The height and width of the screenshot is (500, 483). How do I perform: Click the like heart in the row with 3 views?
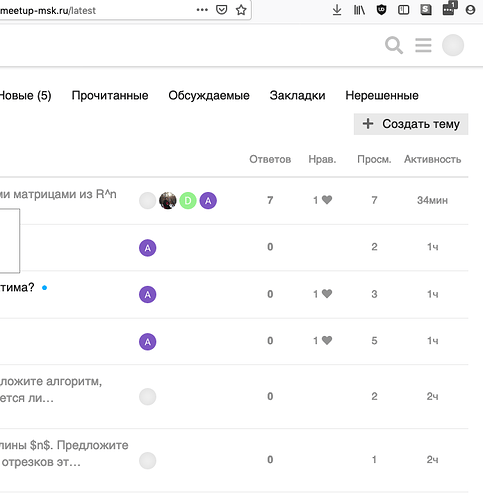[327, 294]
